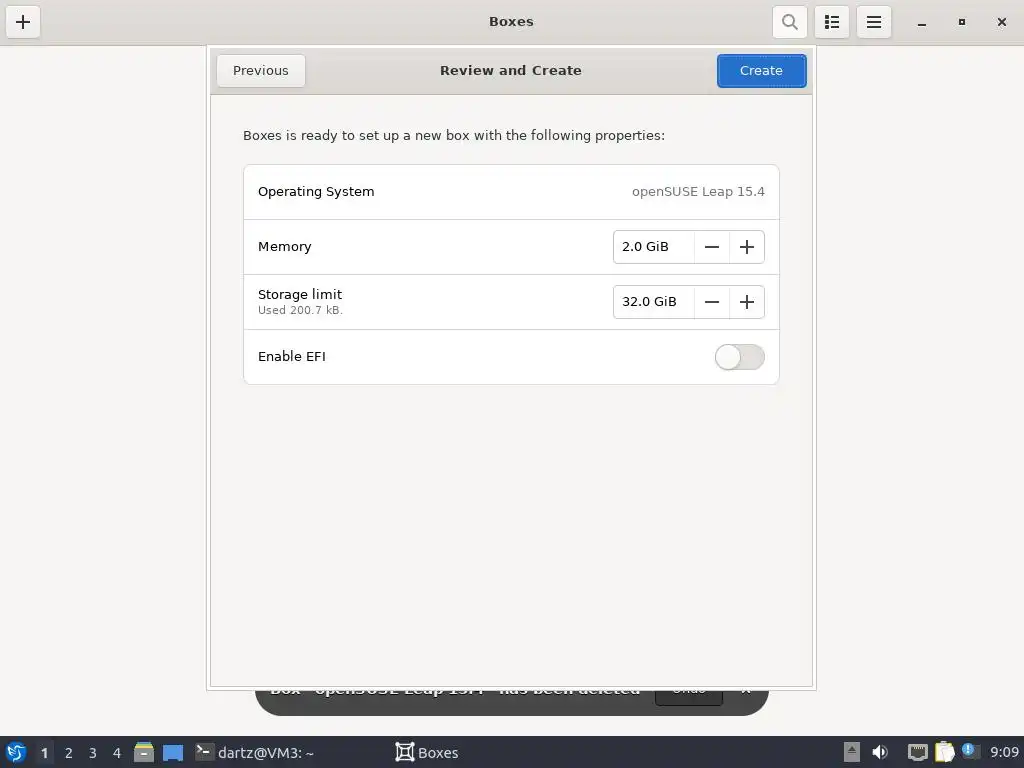Close the Boxes window

(1002, 22)
